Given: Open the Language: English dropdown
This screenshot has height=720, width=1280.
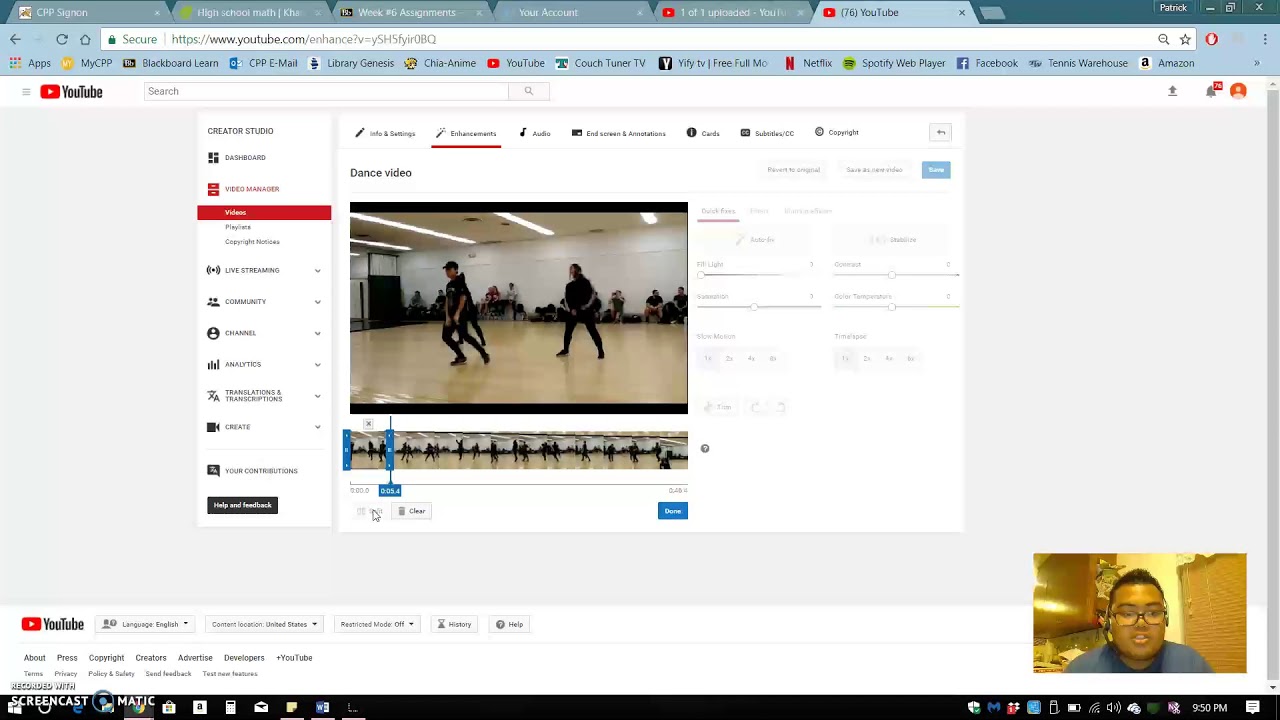Looking at the screenshot, I should [146, 624].
